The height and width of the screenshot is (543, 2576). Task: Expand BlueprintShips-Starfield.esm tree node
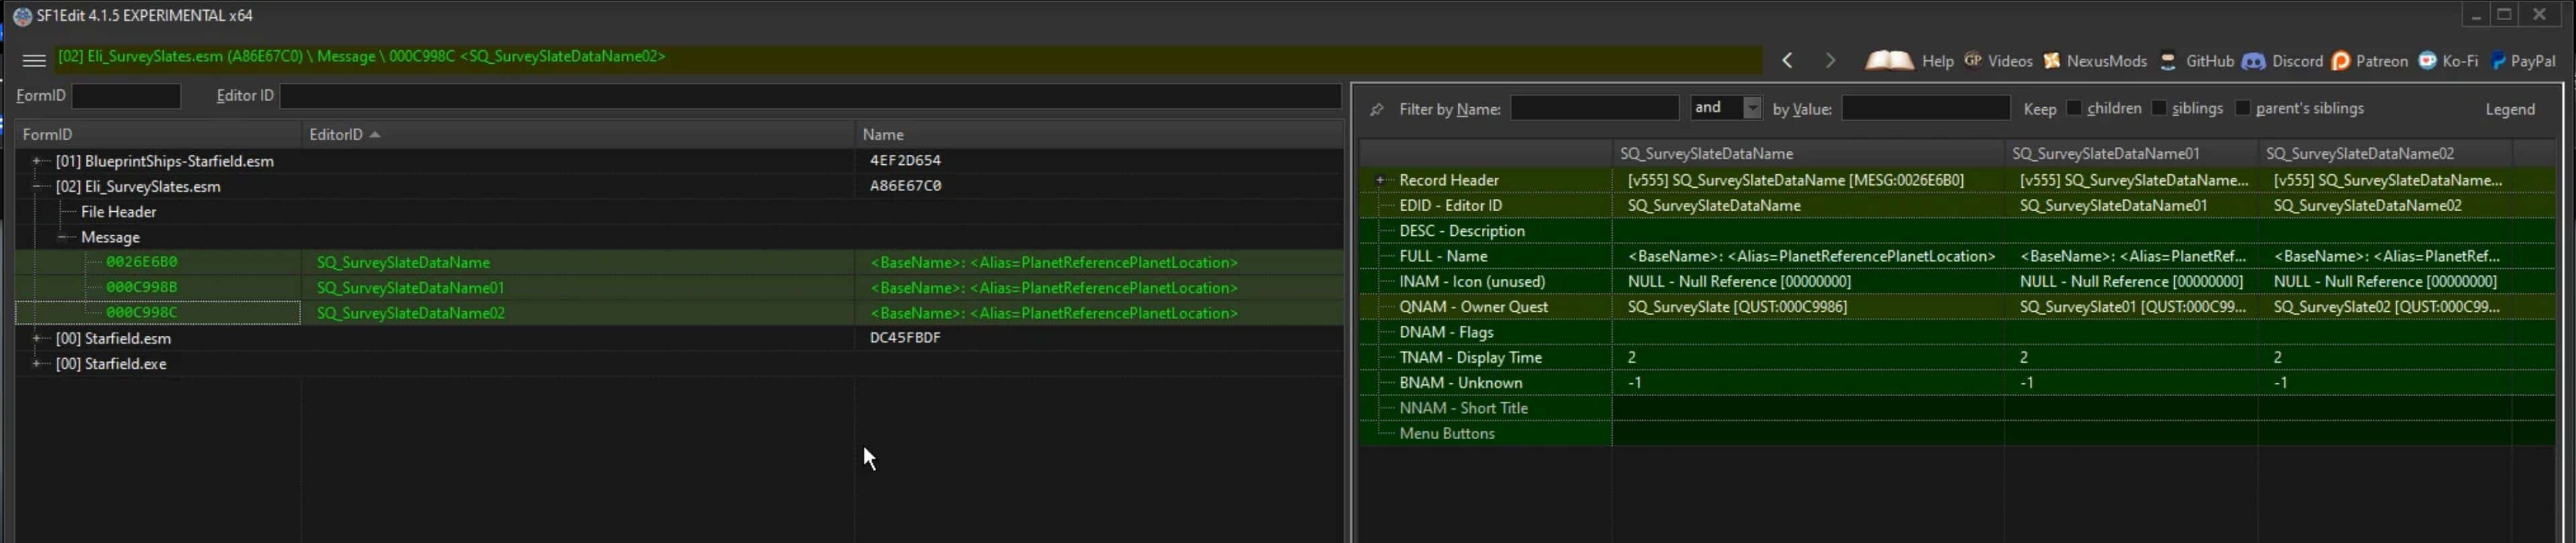coord(37,161)
